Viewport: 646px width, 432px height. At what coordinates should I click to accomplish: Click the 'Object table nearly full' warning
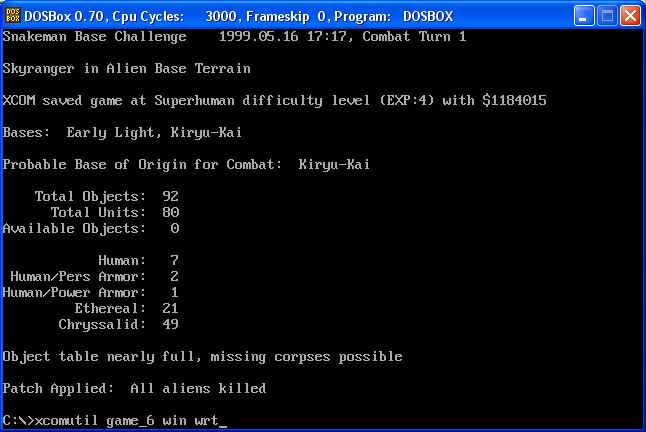202,357
